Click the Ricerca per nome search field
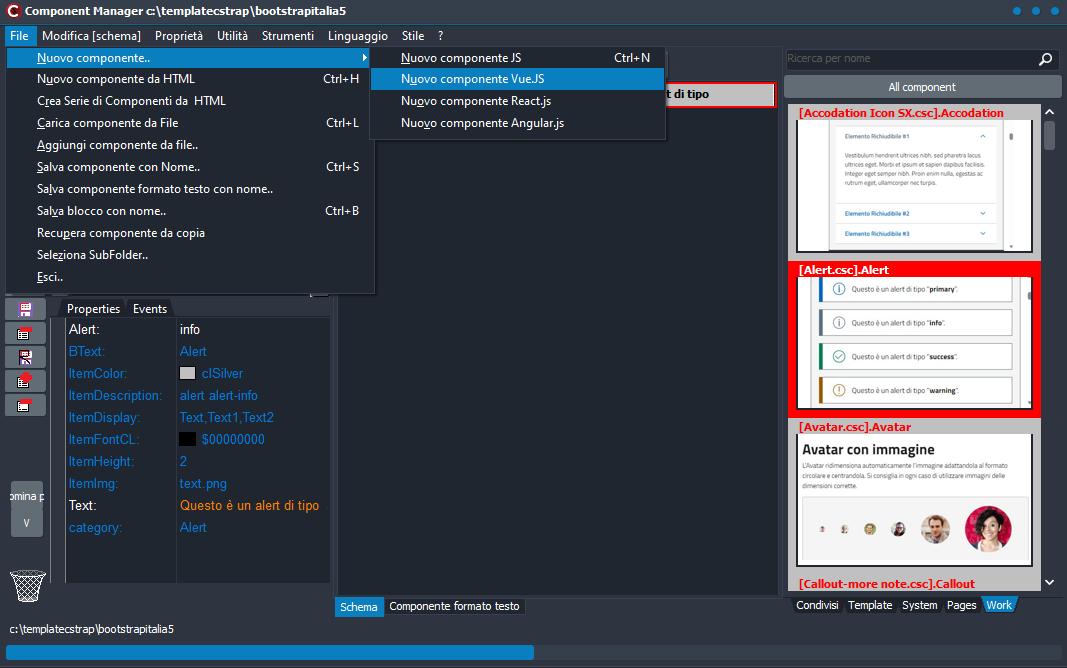 [x=910, y=59]
